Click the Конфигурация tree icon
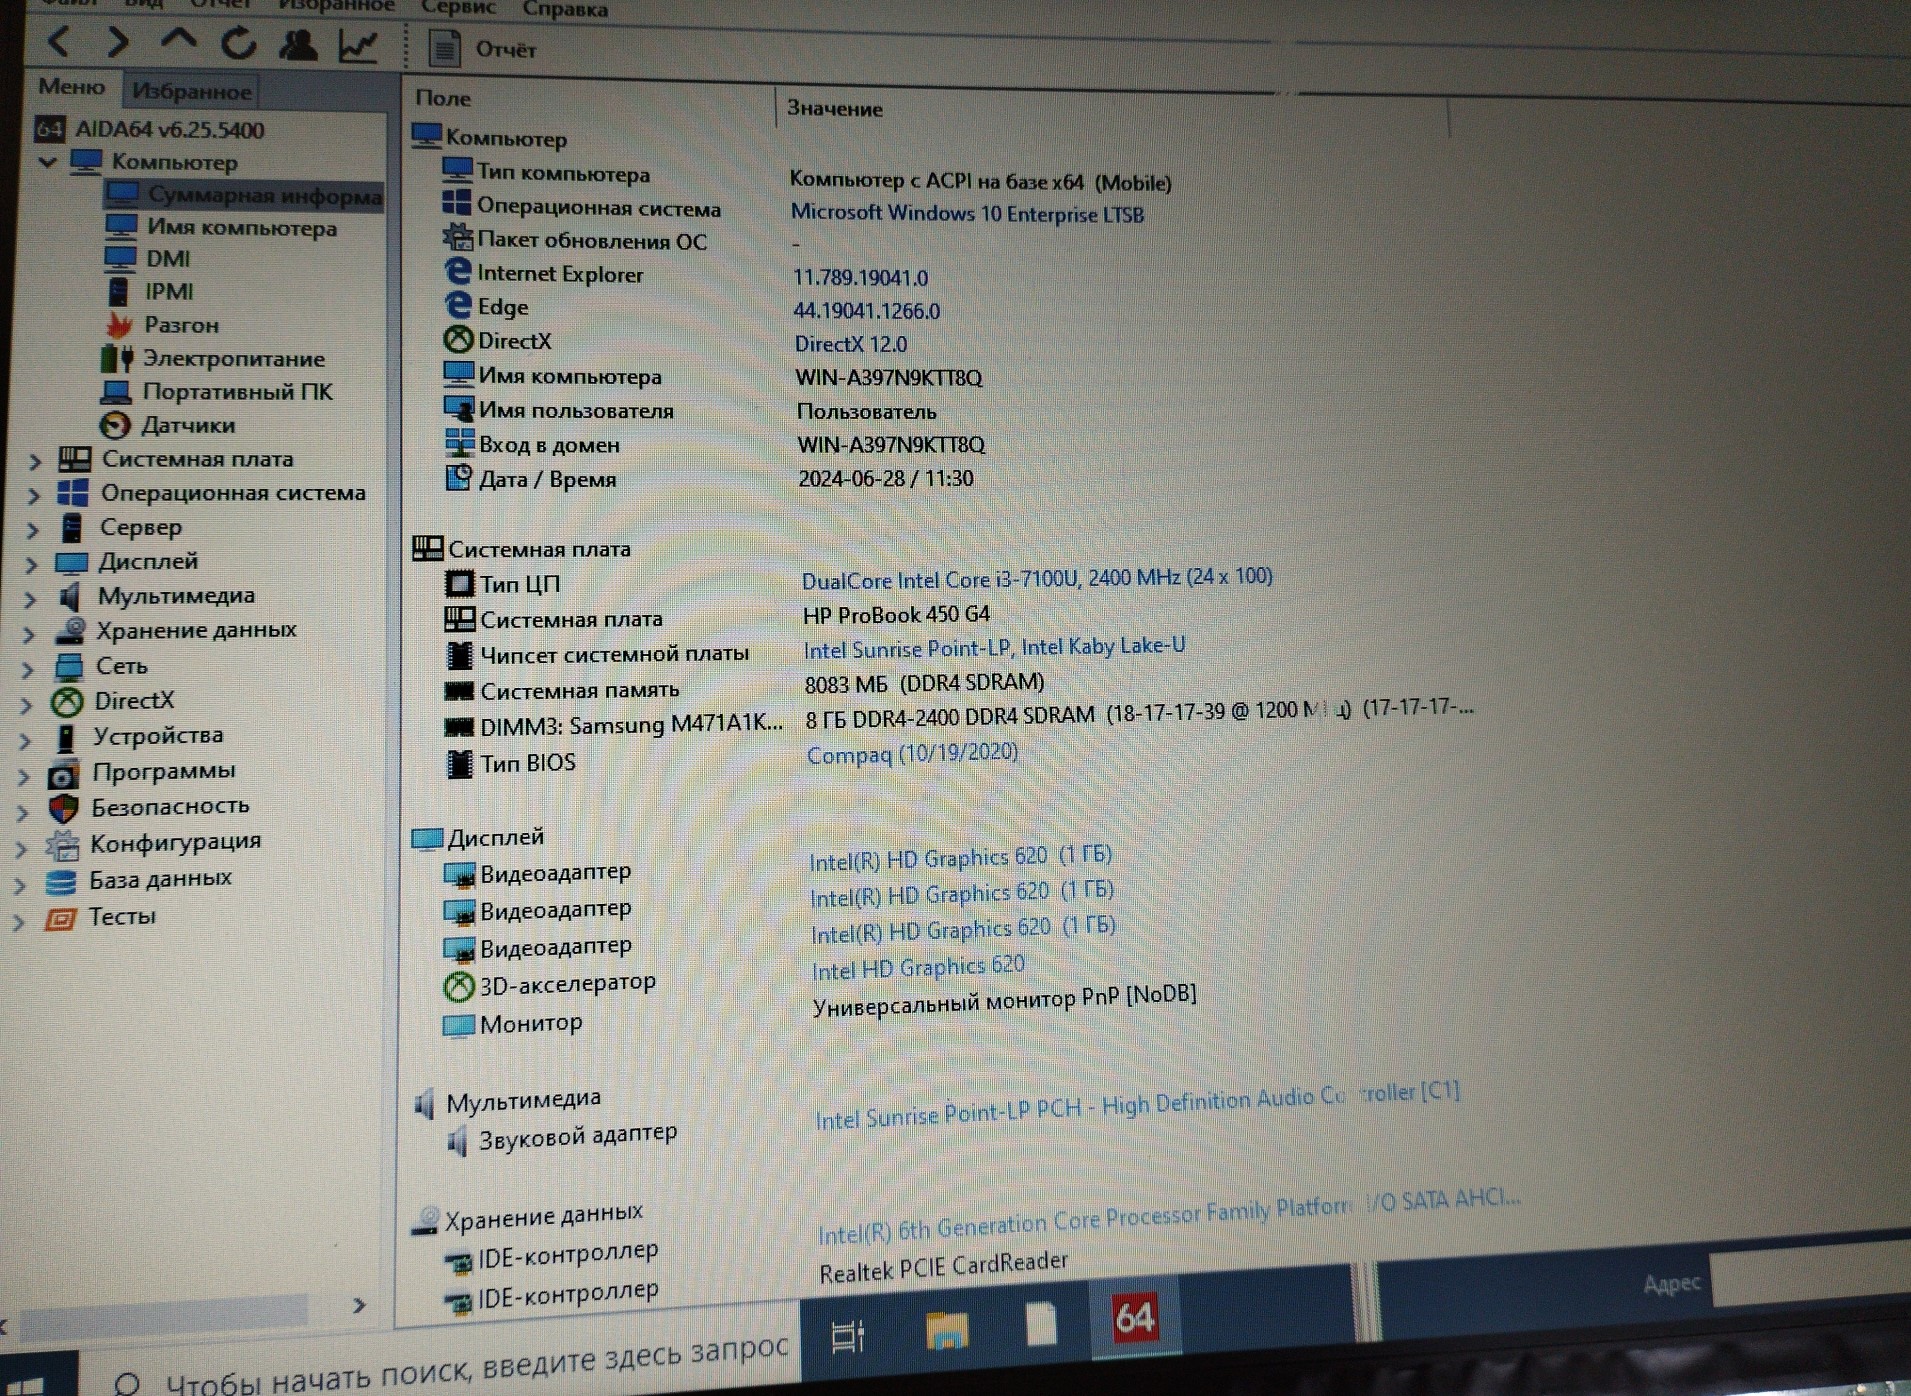Viewport: 1911px width, 1396px height. tap(62, 846)
